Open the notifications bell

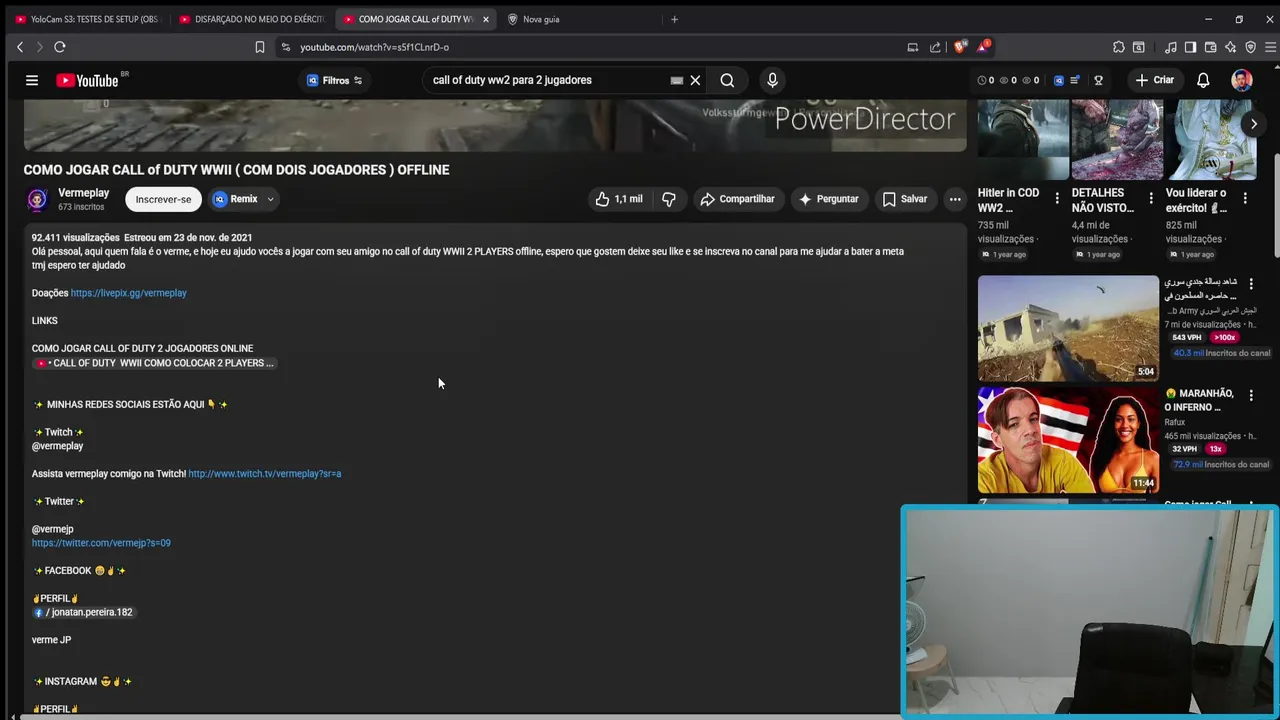1204,80
